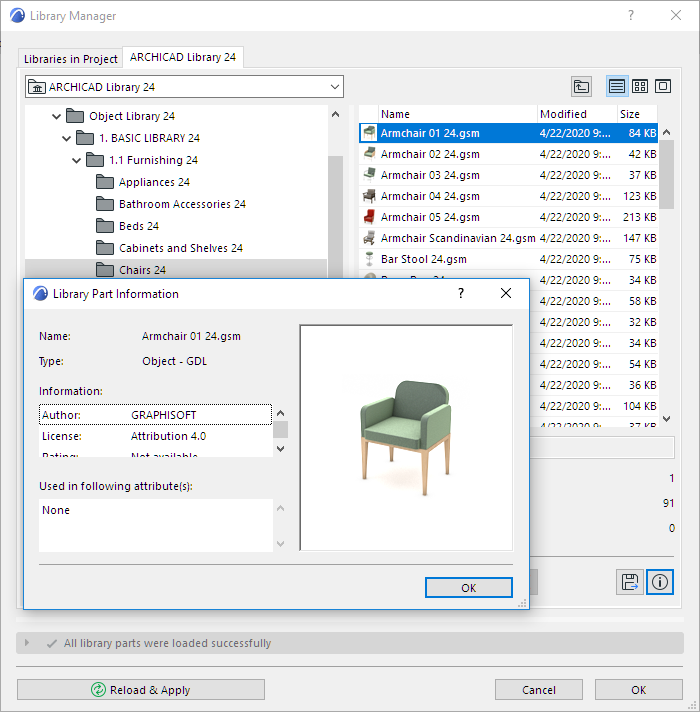Click the Armchair Scandinavian file icon
This screenshot has width=700, height=712.
370,237
